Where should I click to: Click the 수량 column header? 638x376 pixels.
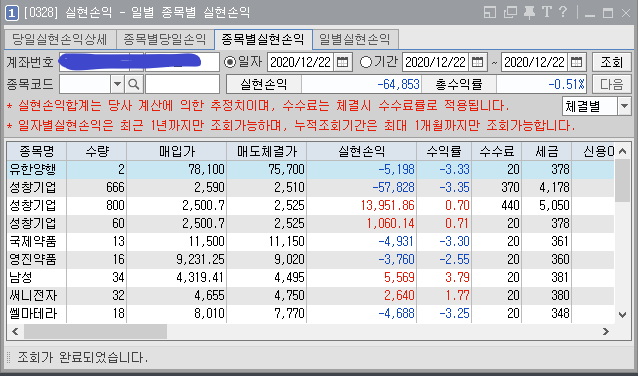click(x=97, y=151)
